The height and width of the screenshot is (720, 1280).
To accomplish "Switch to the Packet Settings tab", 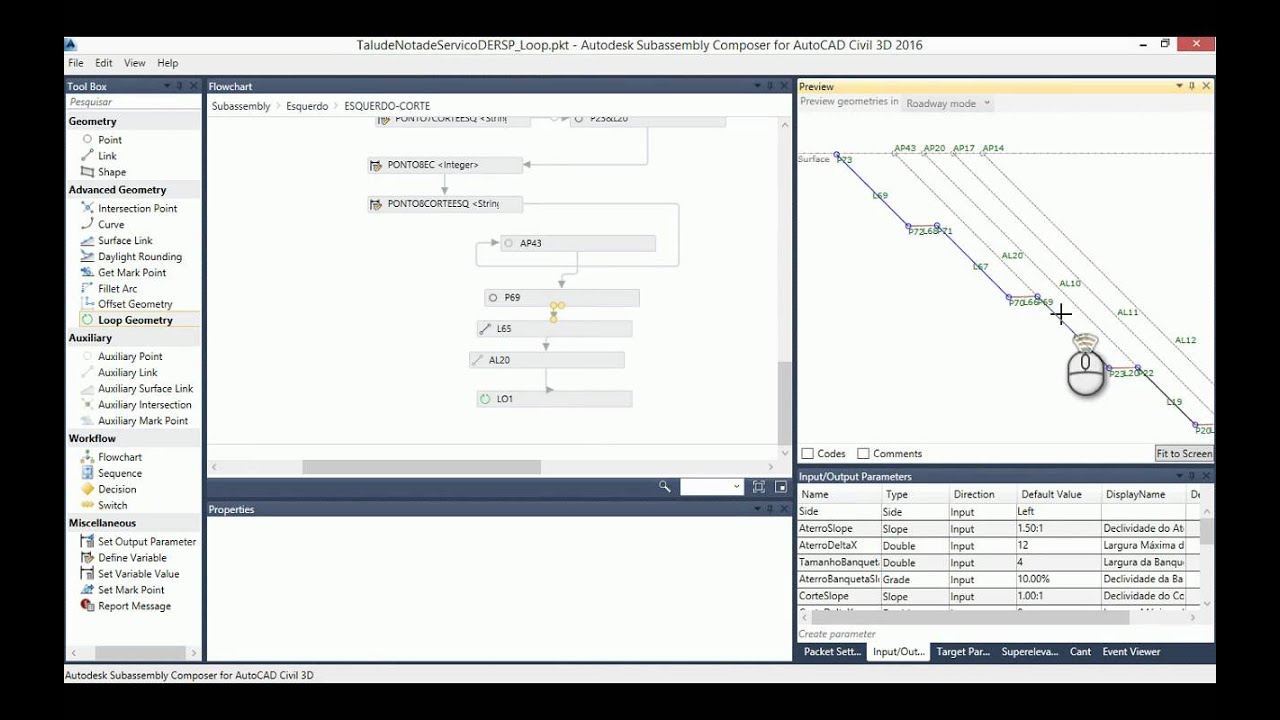I will [x=832, y=652].
